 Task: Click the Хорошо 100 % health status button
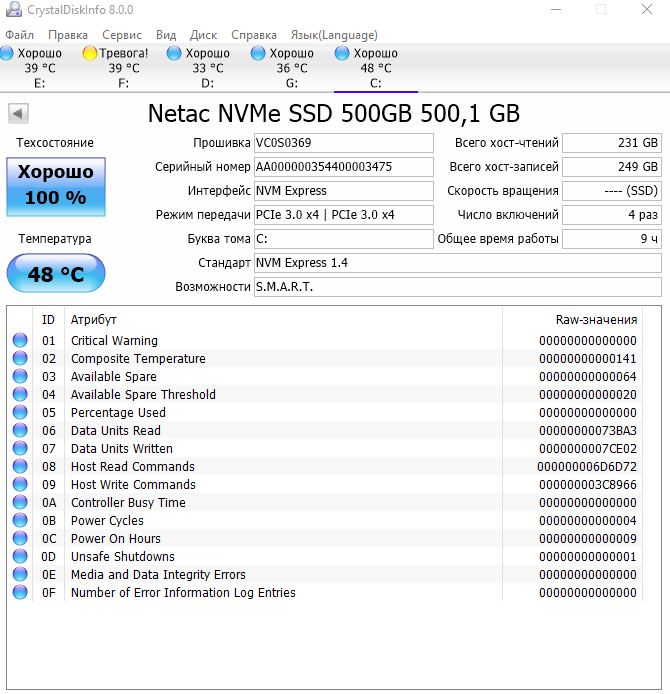coord(56,187)
